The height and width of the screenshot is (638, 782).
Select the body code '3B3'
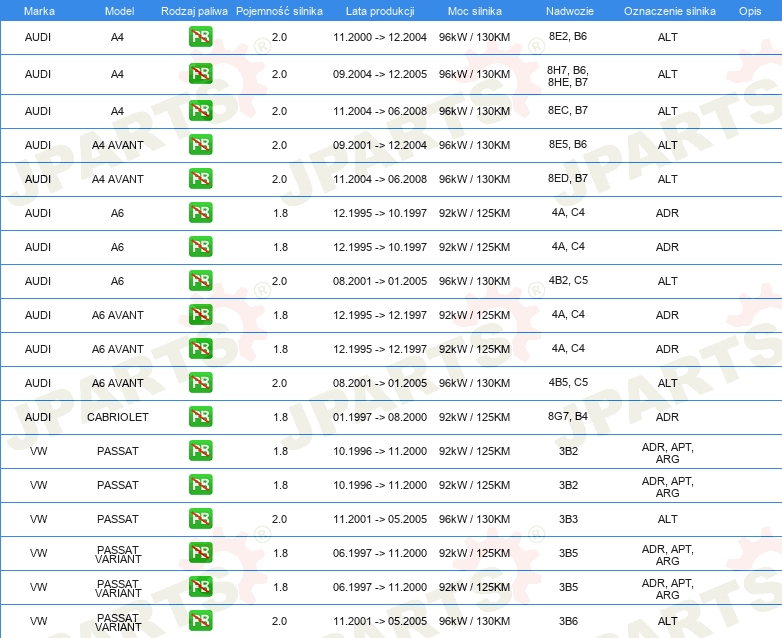[x=568, y=519]
